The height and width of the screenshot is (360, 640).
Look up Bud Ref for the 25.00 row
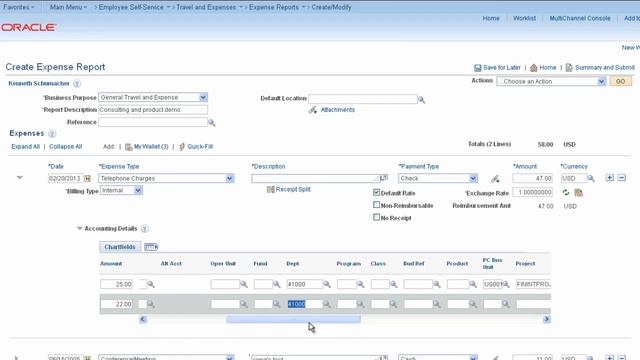pyautogui.click(x=436, y=284)
